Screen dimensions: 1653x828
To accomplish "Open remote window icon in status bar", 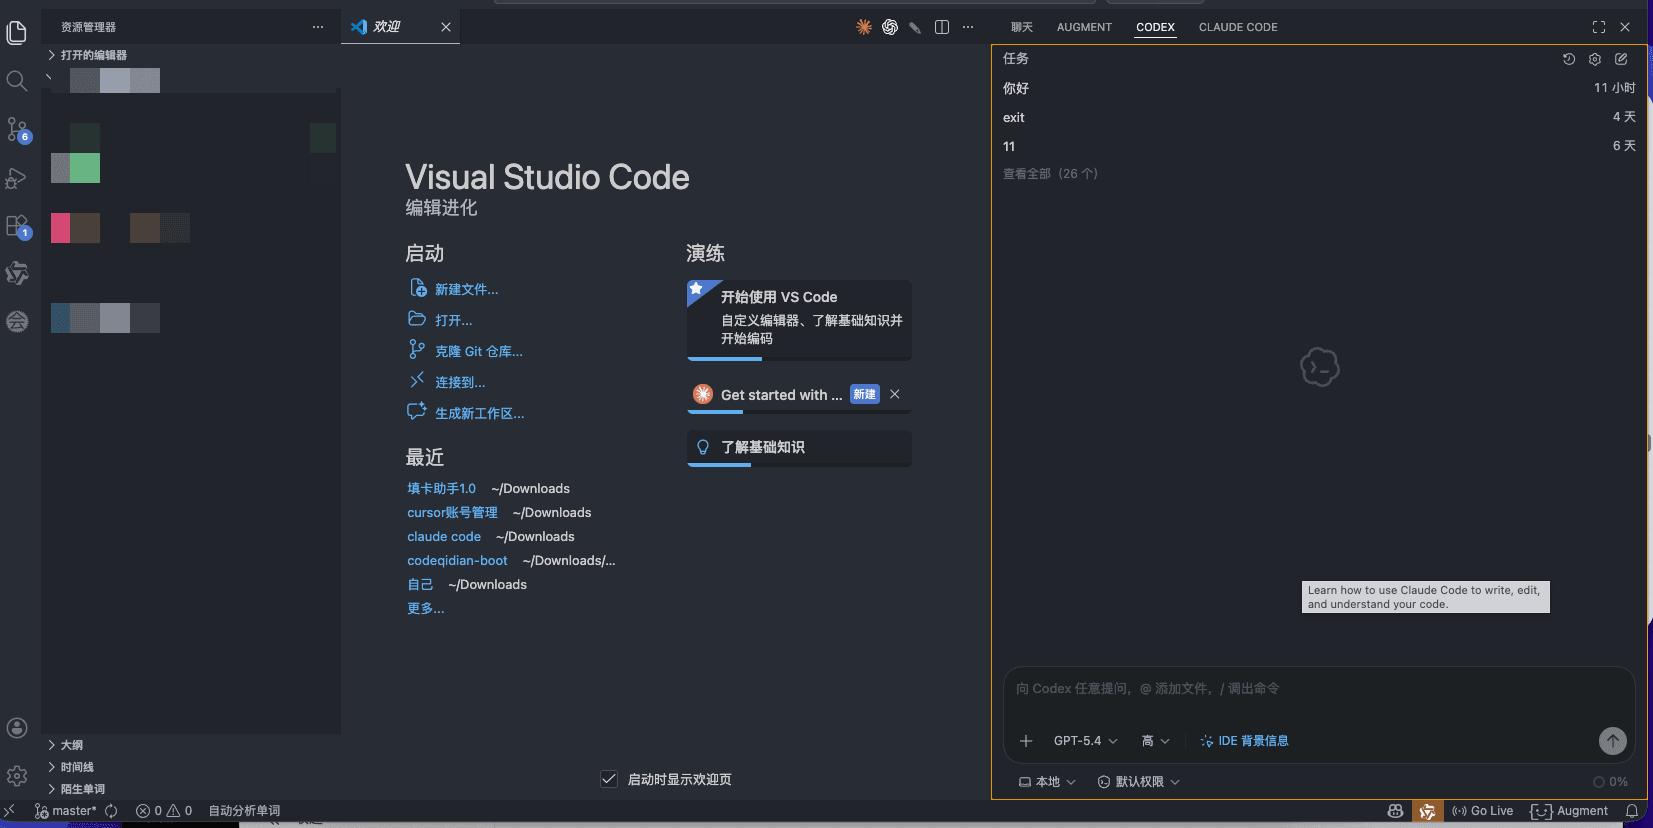I will pos(10,811).
